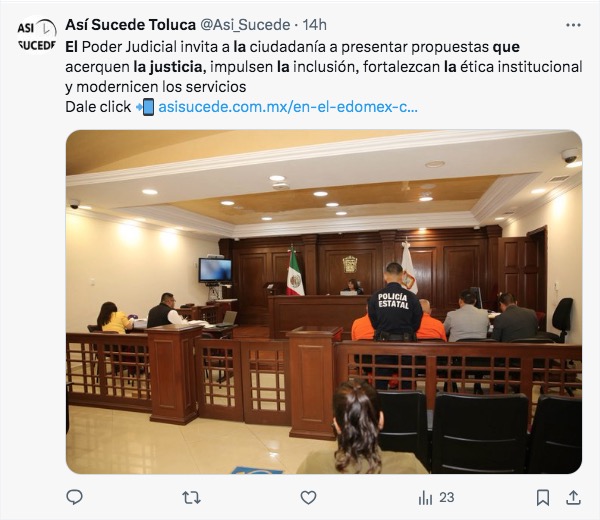Viewport: 600px width, 520px height.
Task: Click the wall TV screen in photo
Action: click(x=215, y=271)
